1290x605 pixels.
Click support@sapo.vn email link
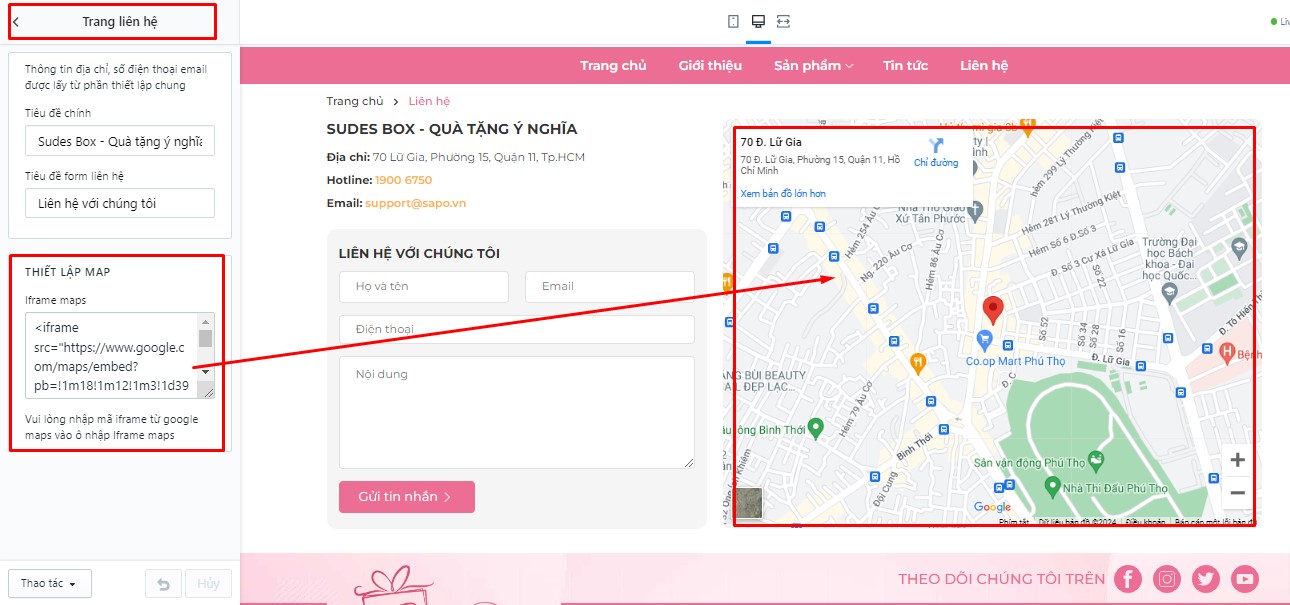415,203
